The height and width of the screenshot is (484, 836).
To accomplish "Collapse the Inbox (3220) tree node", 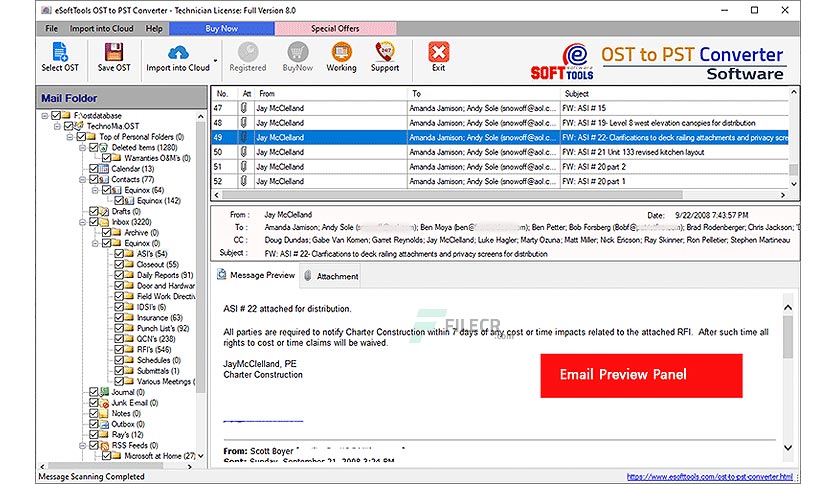I will [x=83, y=222].
